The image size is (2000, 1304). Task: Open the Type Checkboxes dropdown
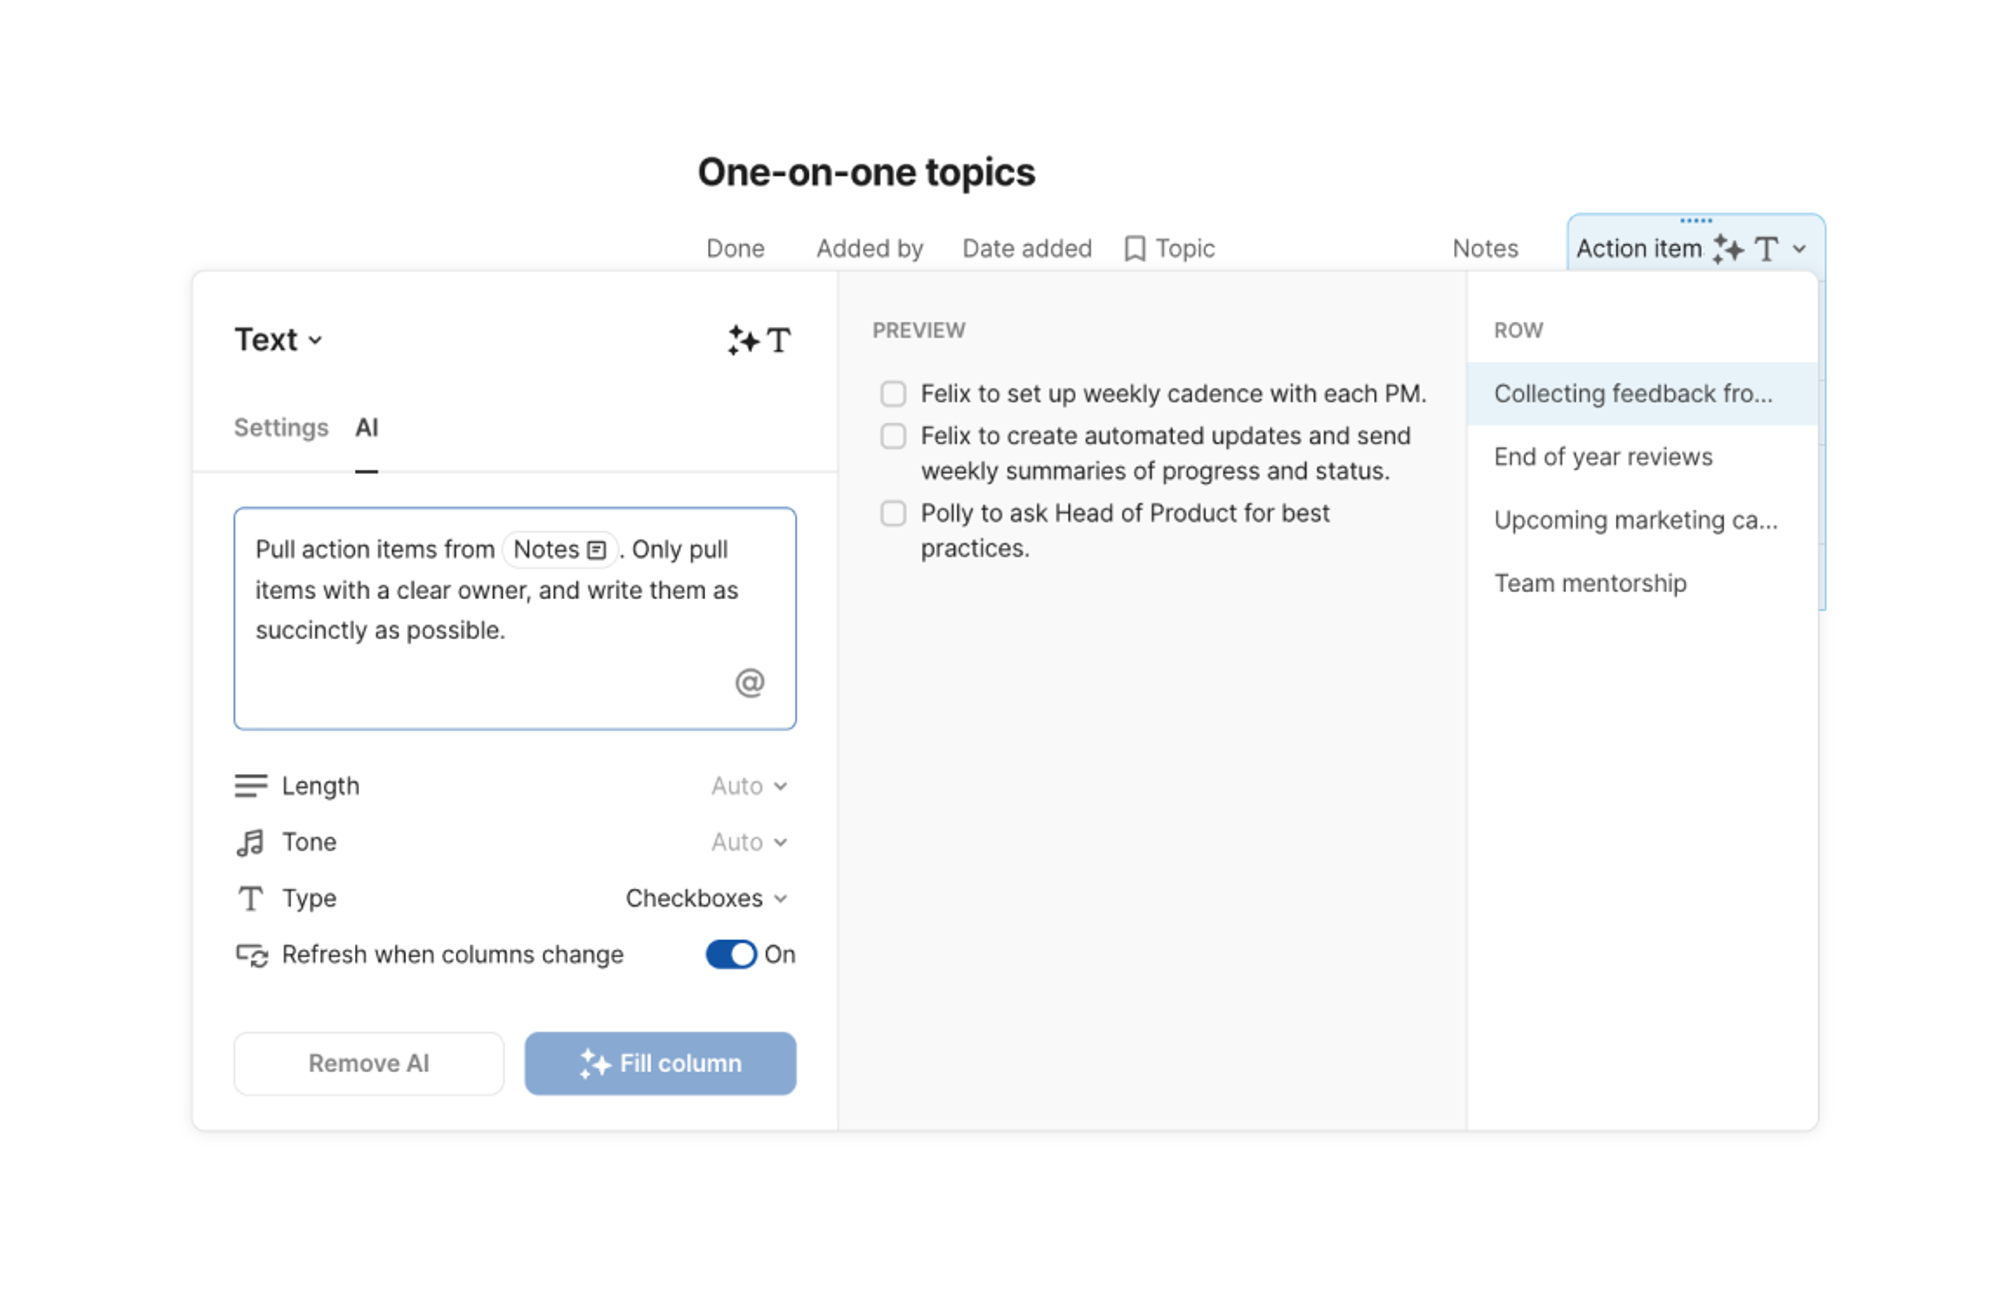(x=706, y=898)
